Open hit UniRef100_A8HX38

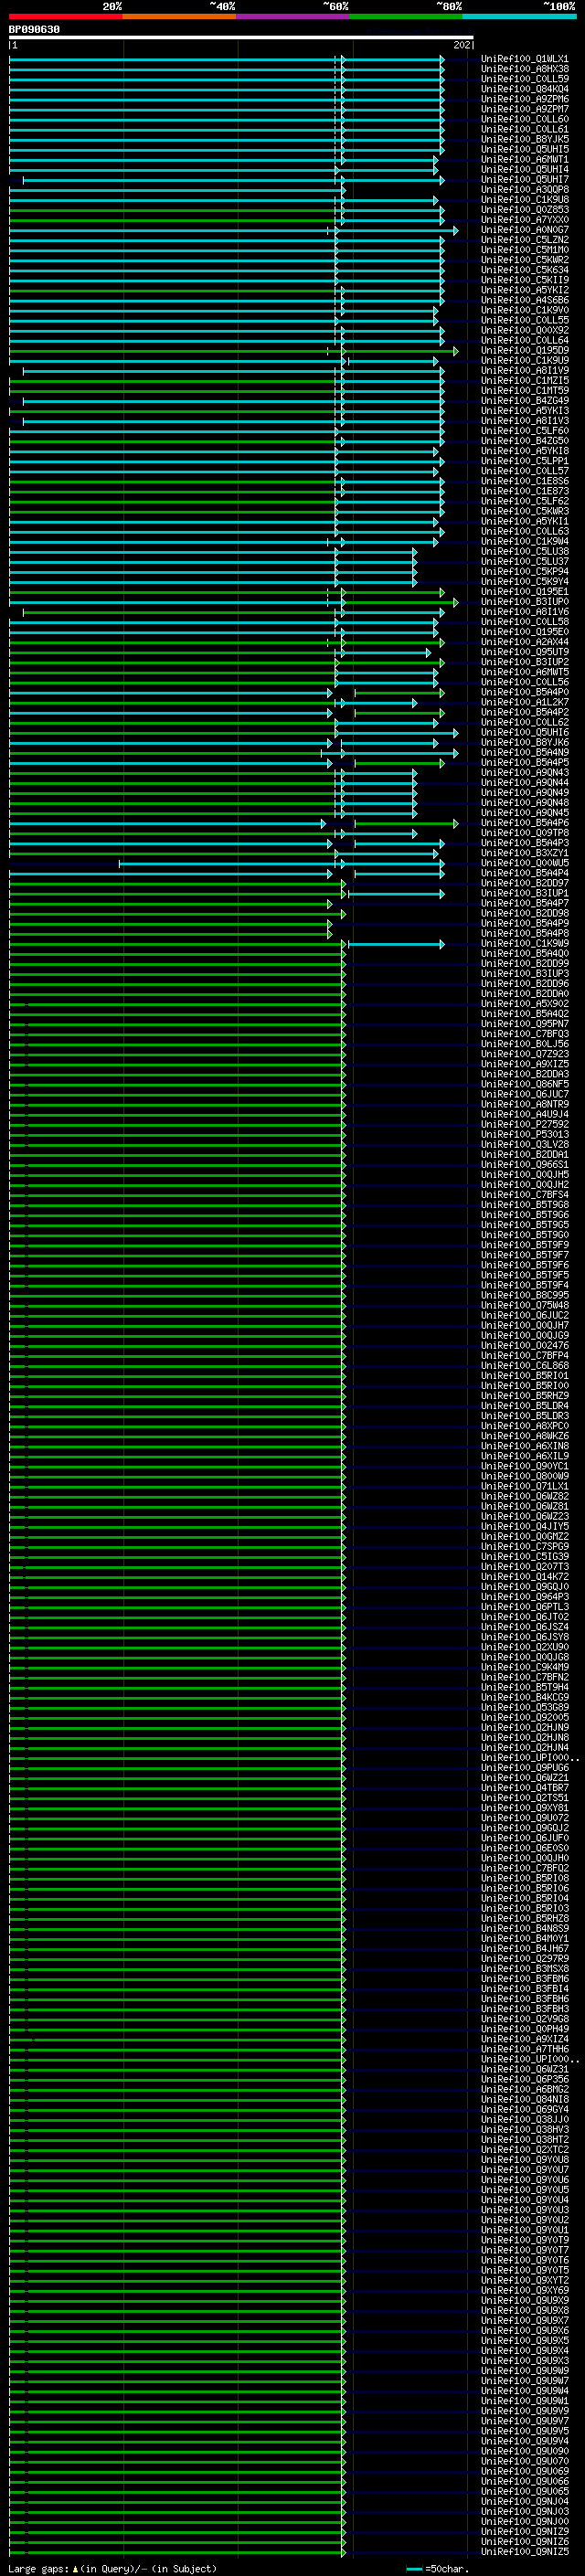525,69
